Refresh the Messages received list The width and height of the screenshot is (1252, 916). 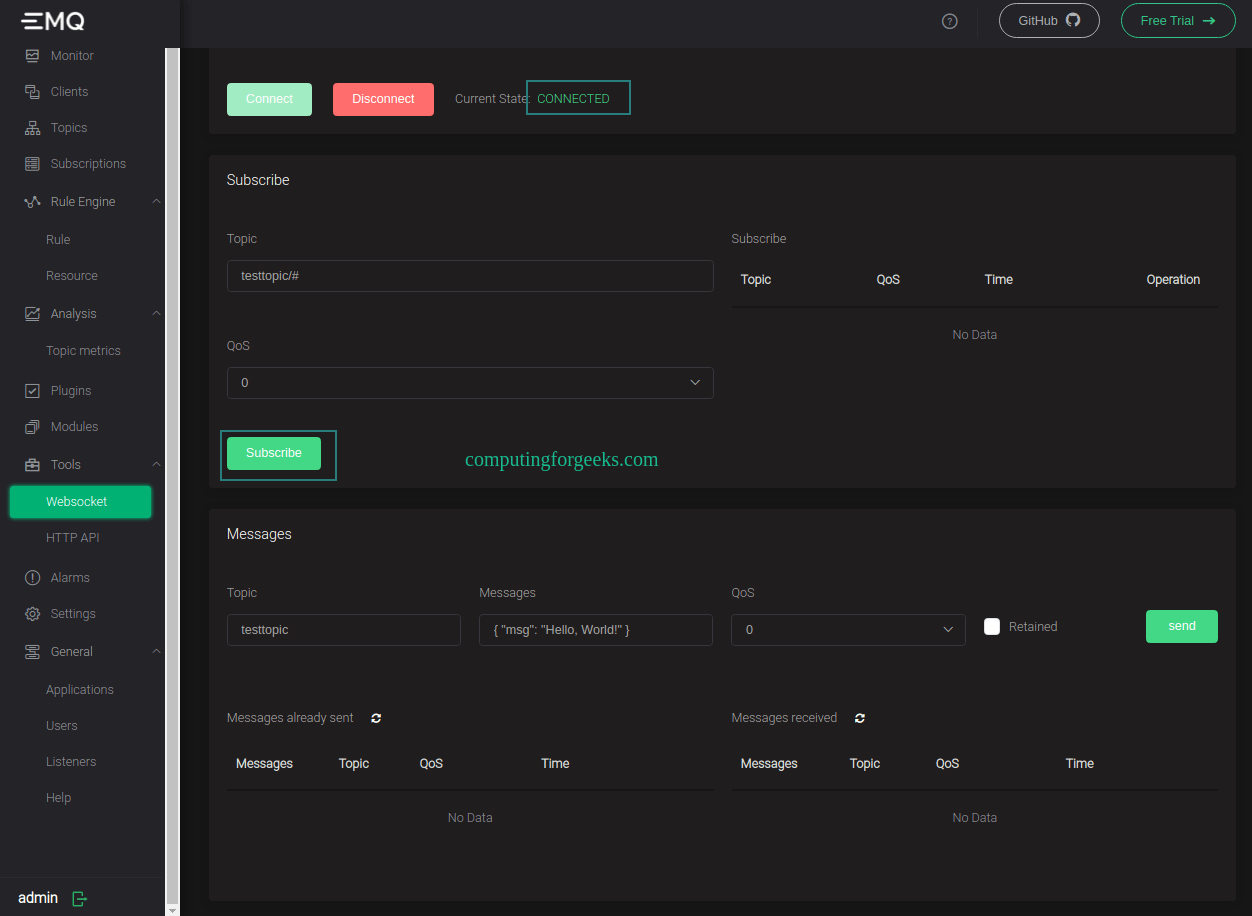point(860,718)
